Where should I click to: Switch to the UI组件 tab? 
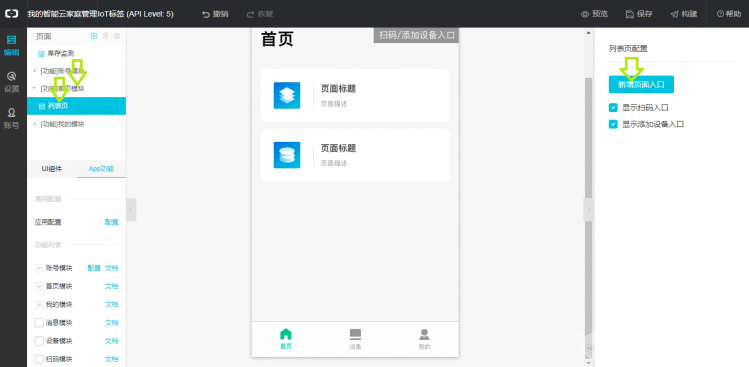pos(52,169)
